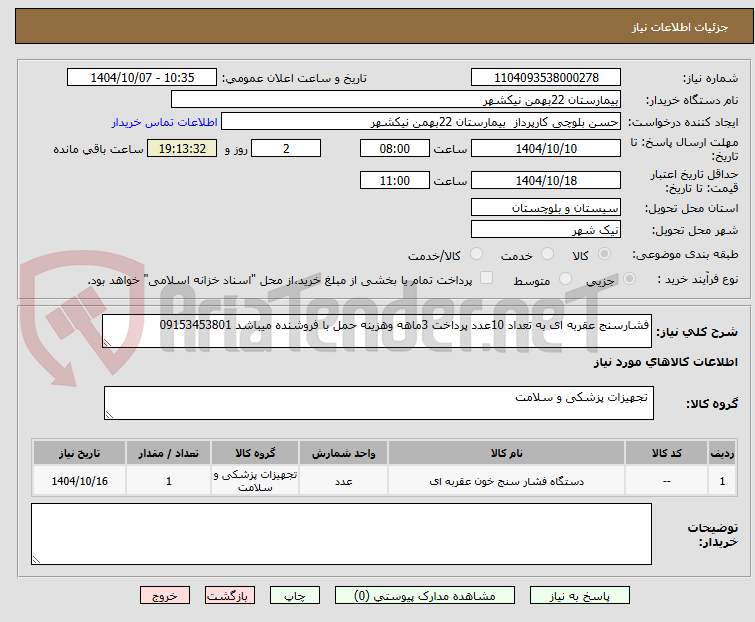Screen dimensions: 755x622
Task: Click the بازگشت back button
Action: coord(230,596)
